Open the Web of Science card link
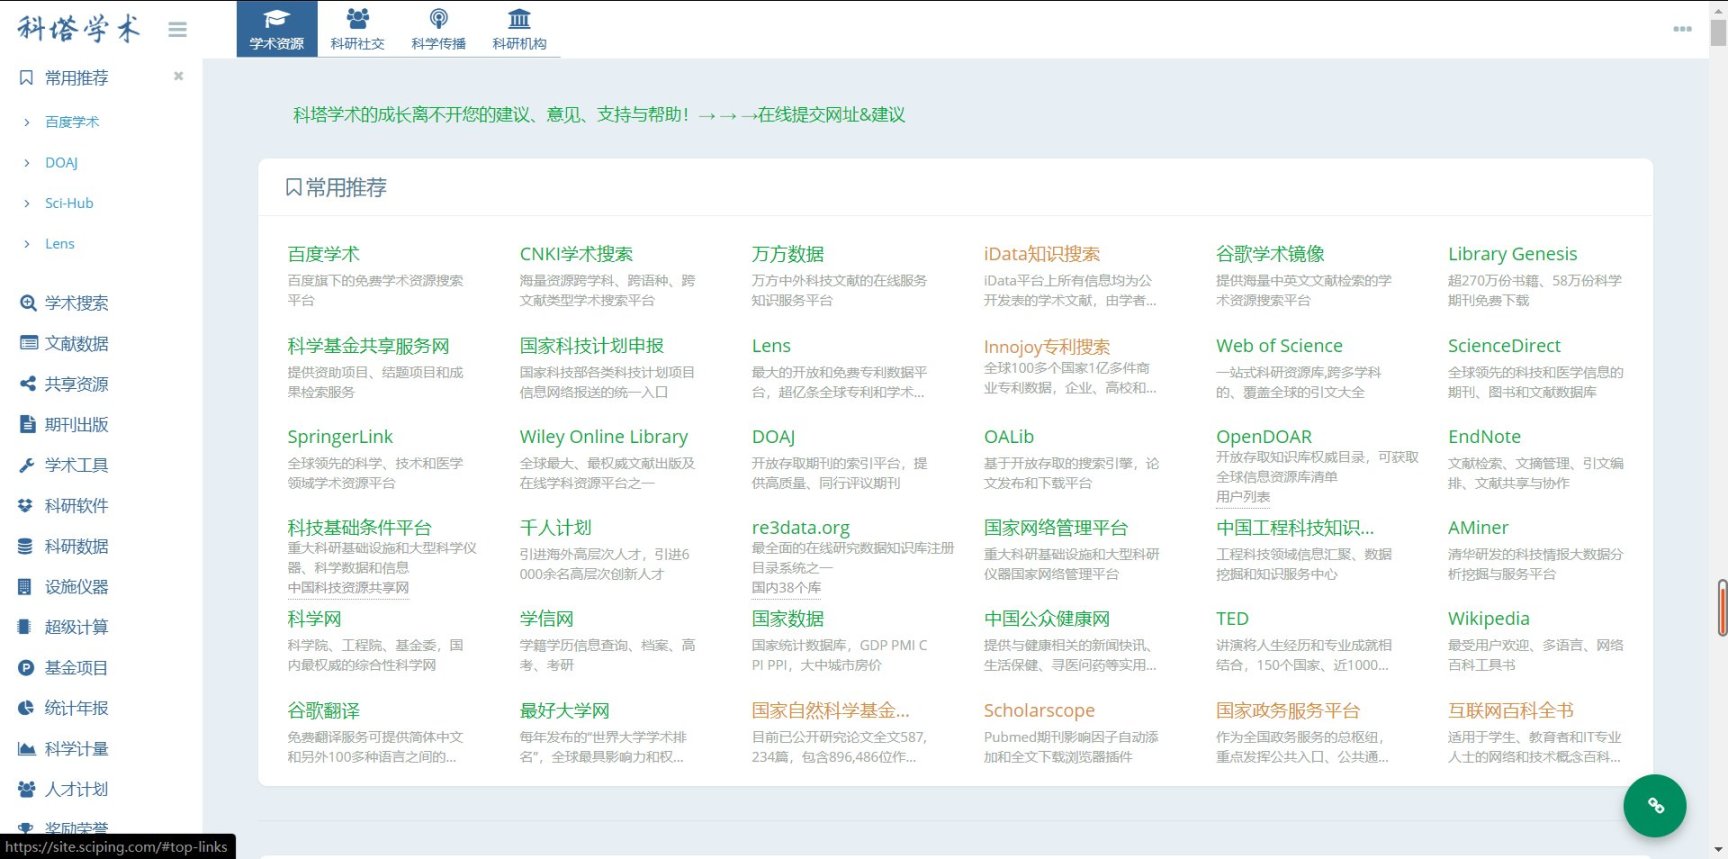The width and height of the screenshot is (1728, 859). (1279, 346)
